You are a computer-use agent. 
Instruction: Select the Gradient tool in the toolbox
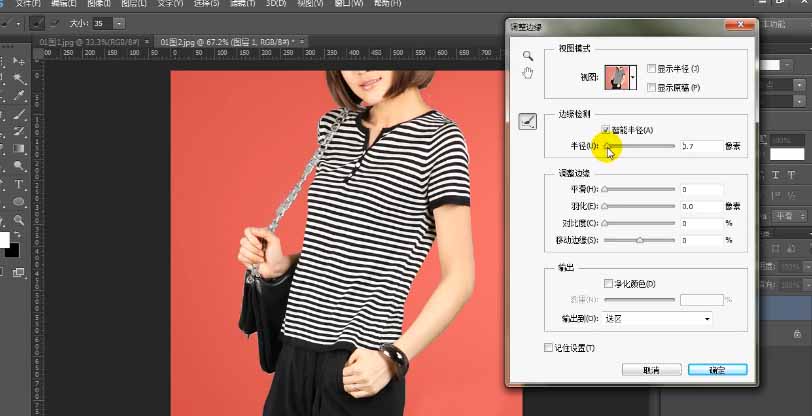[x=19, y=149]
